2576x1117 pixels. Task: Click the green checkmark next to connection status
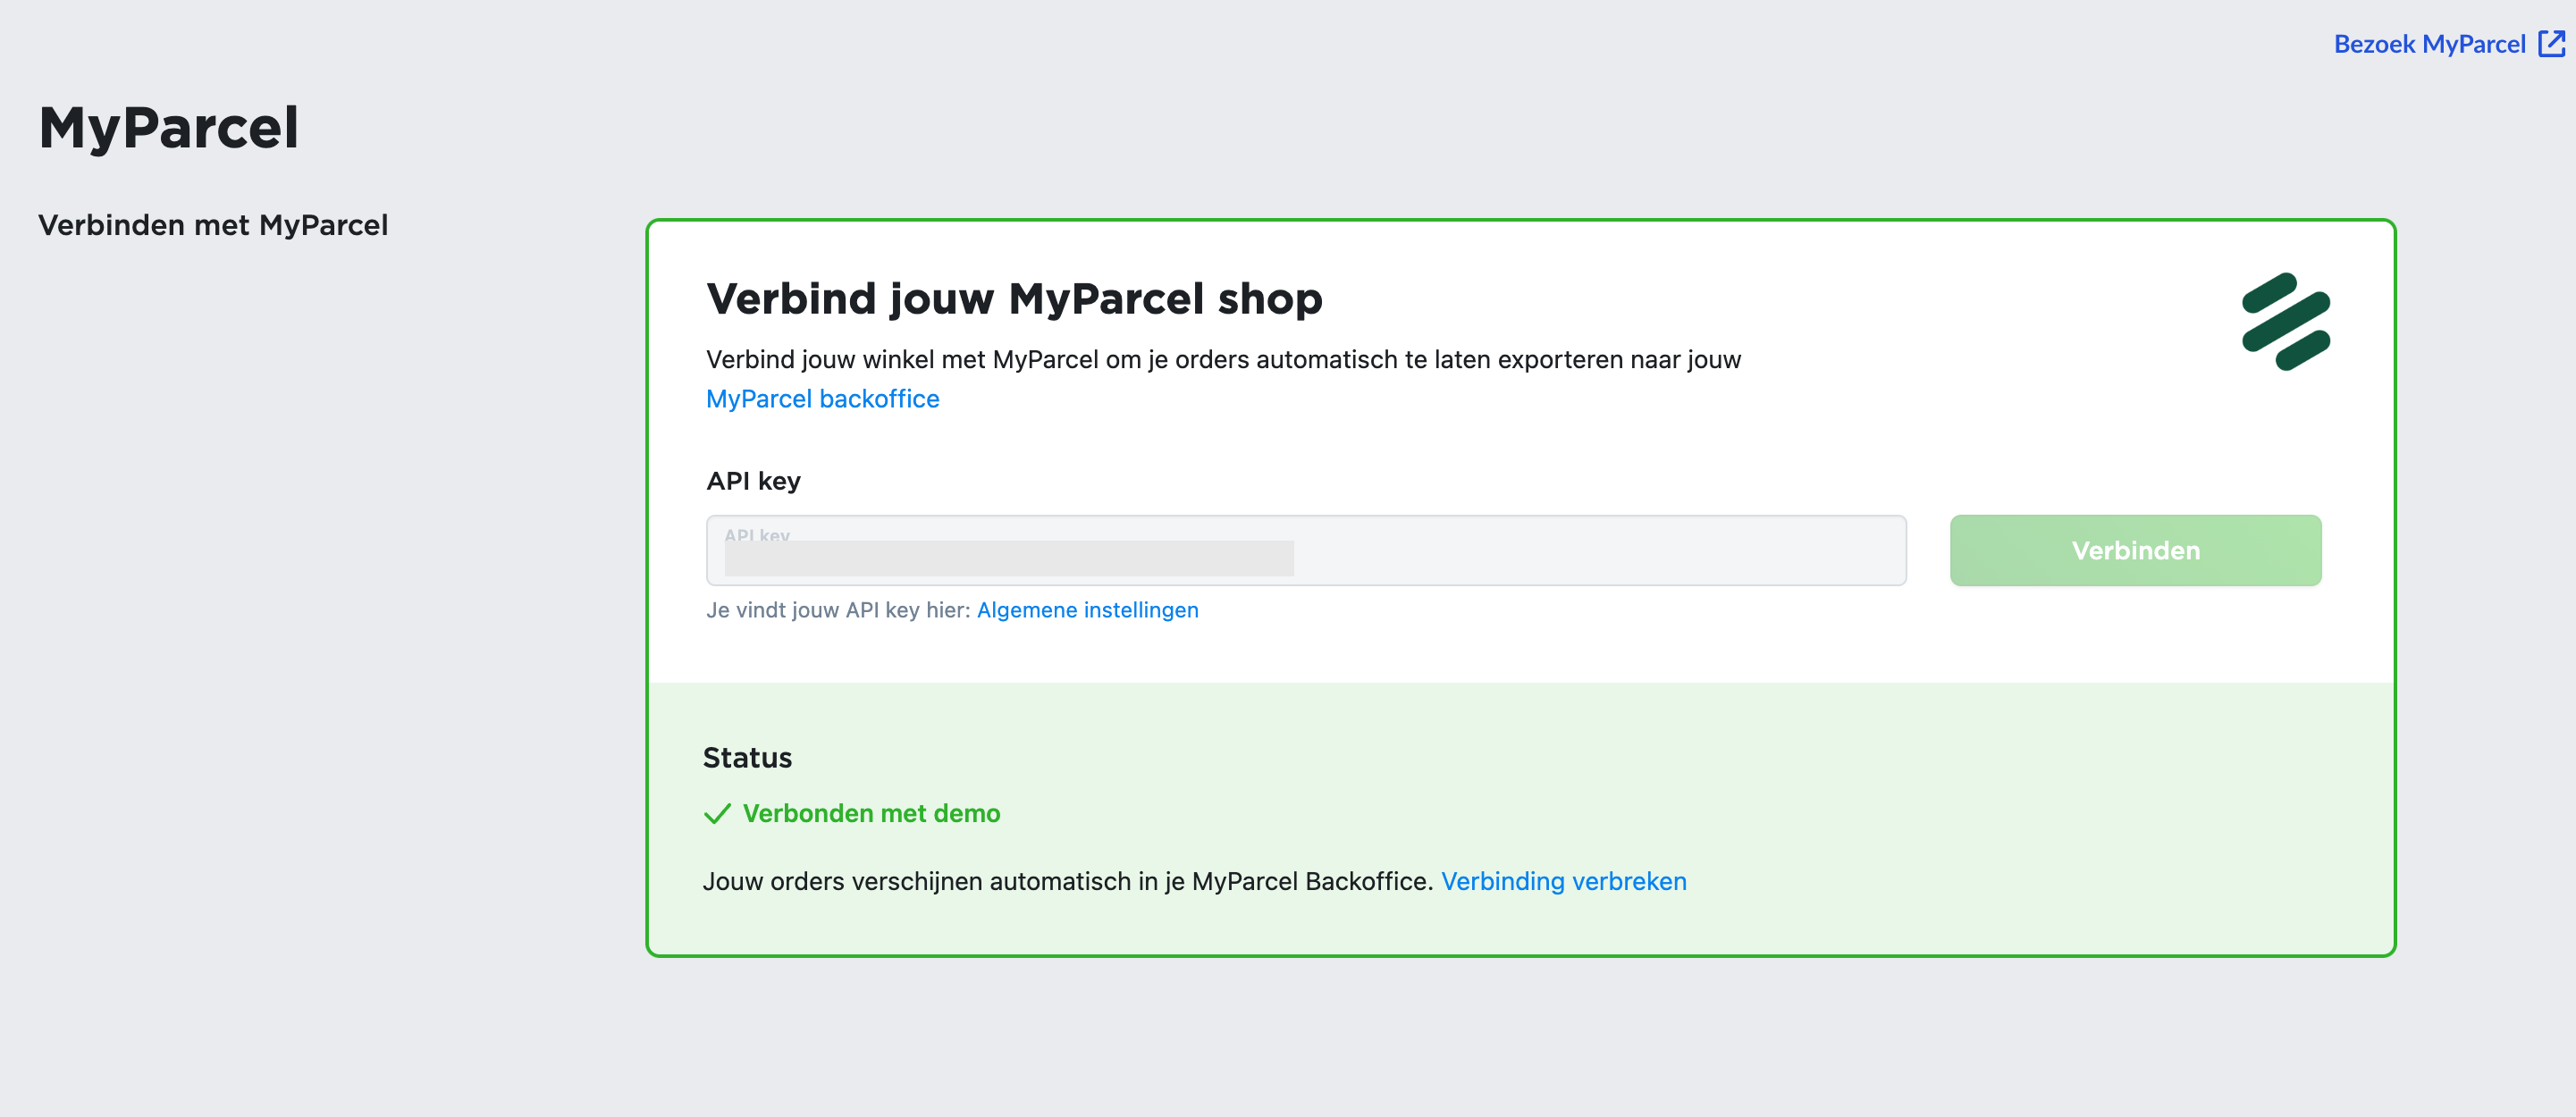[717, 814]
